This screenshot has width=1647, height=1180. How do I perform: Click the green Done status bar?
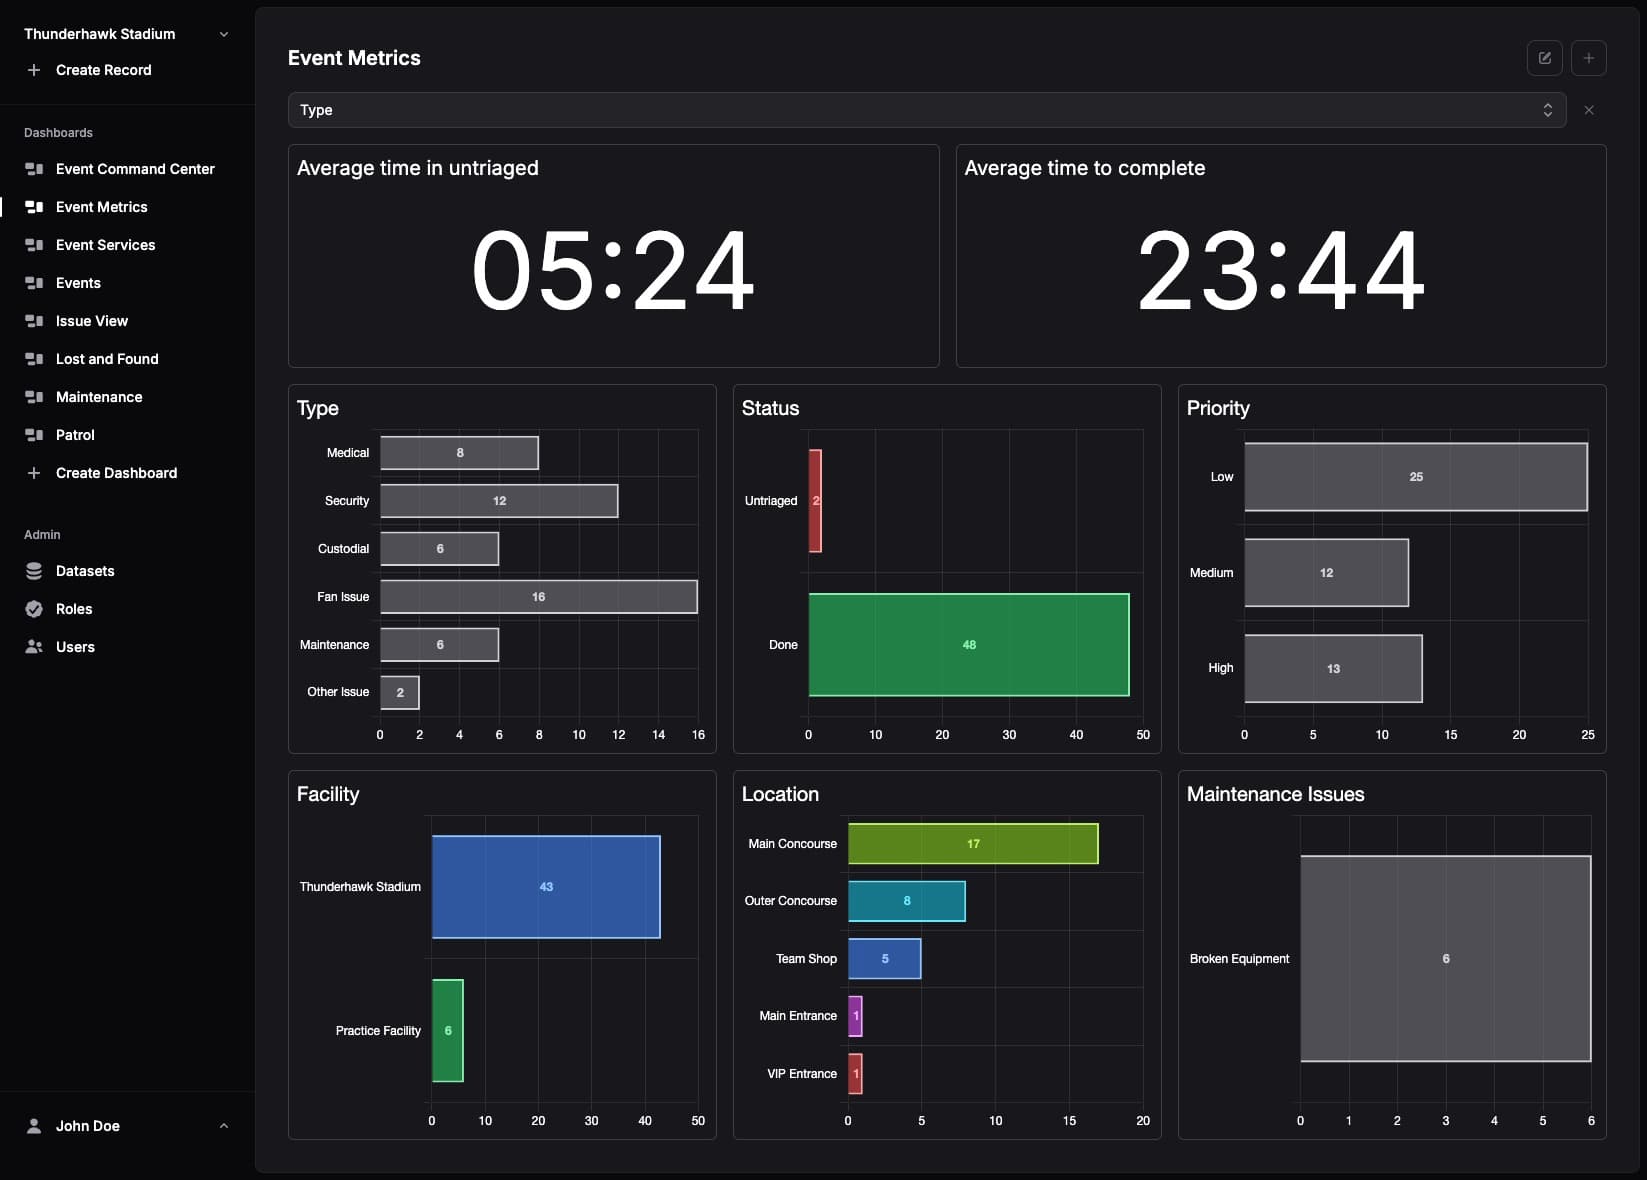[969, 645]
